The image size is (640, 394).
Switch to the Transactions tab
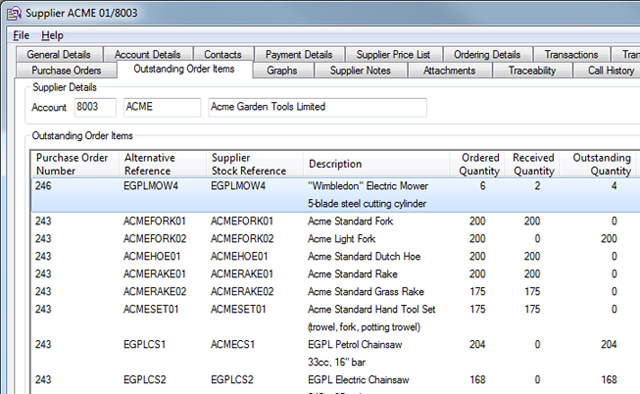pos(571,54)
